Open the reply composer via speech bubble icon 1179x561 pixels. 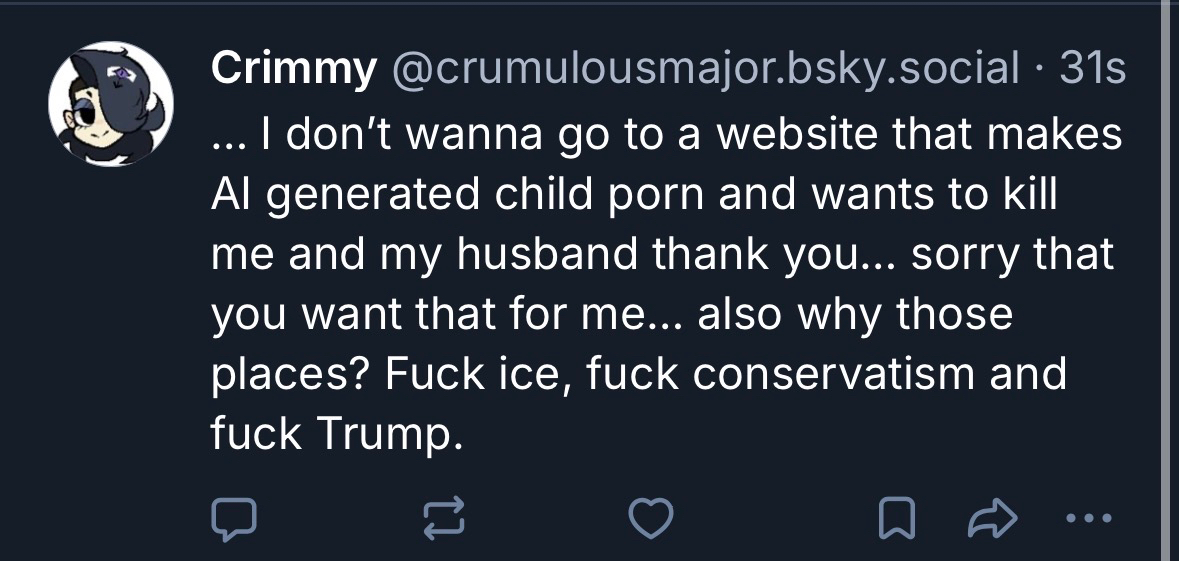pyautogui.click(x=236, y=518)
